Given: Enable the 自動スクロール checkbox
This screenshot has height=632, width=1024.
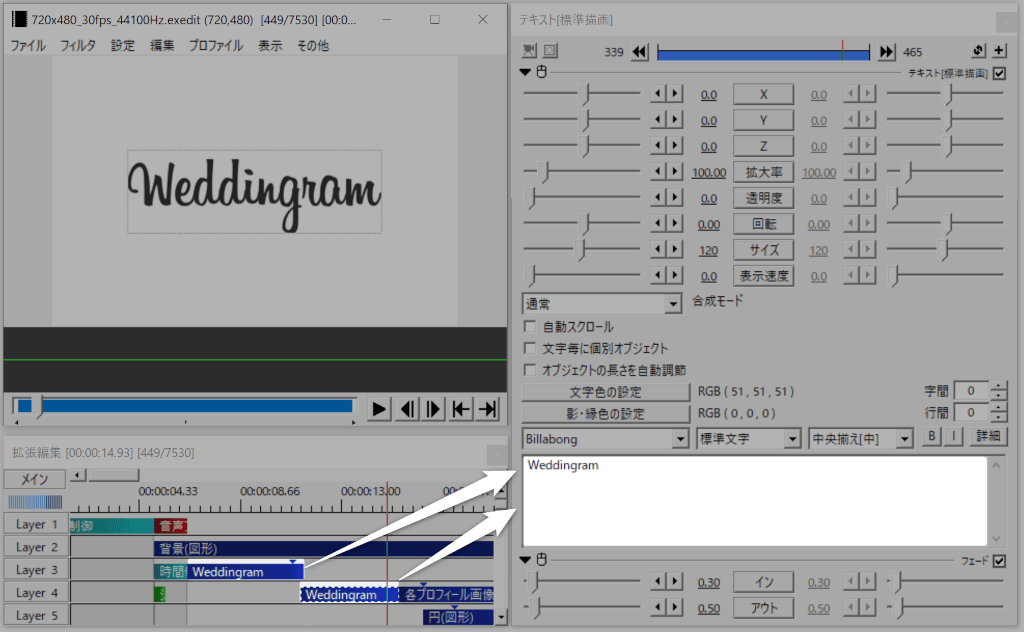Looking at the screenshot, I should click(x=530, y=327).
